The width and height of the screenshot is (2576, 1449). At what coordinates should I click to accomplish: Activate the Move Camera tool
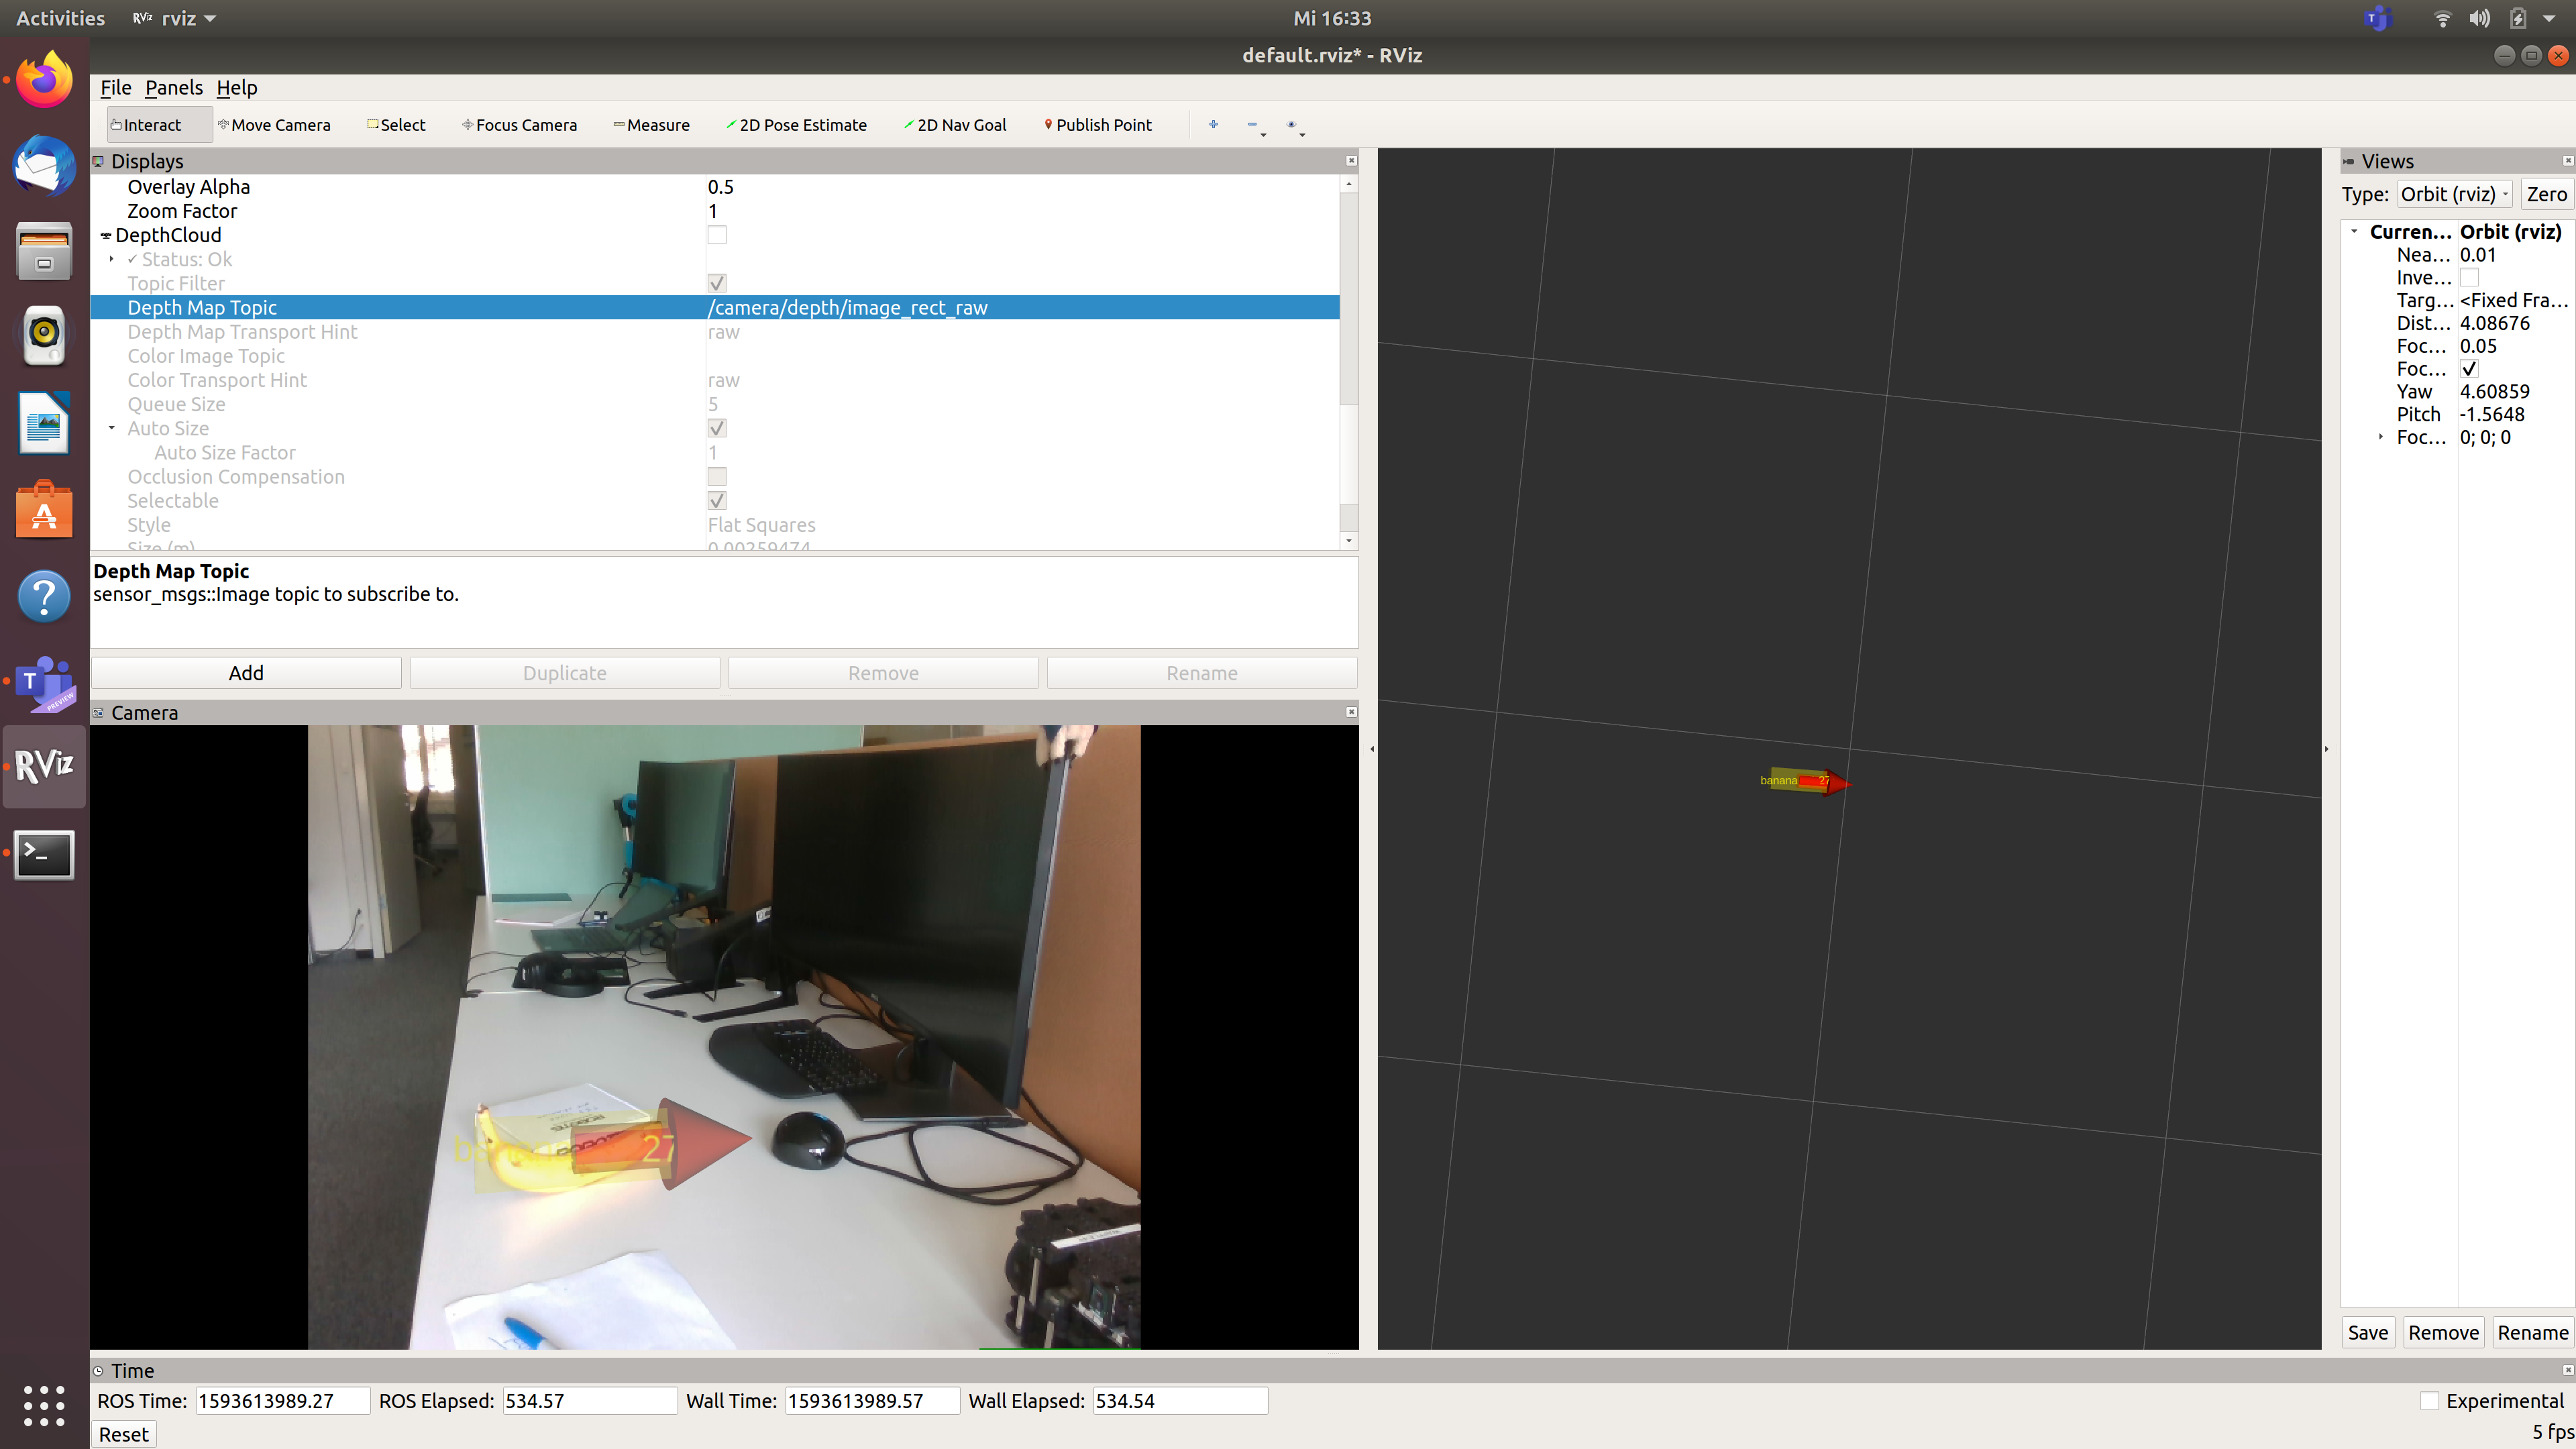pos(275,124)
